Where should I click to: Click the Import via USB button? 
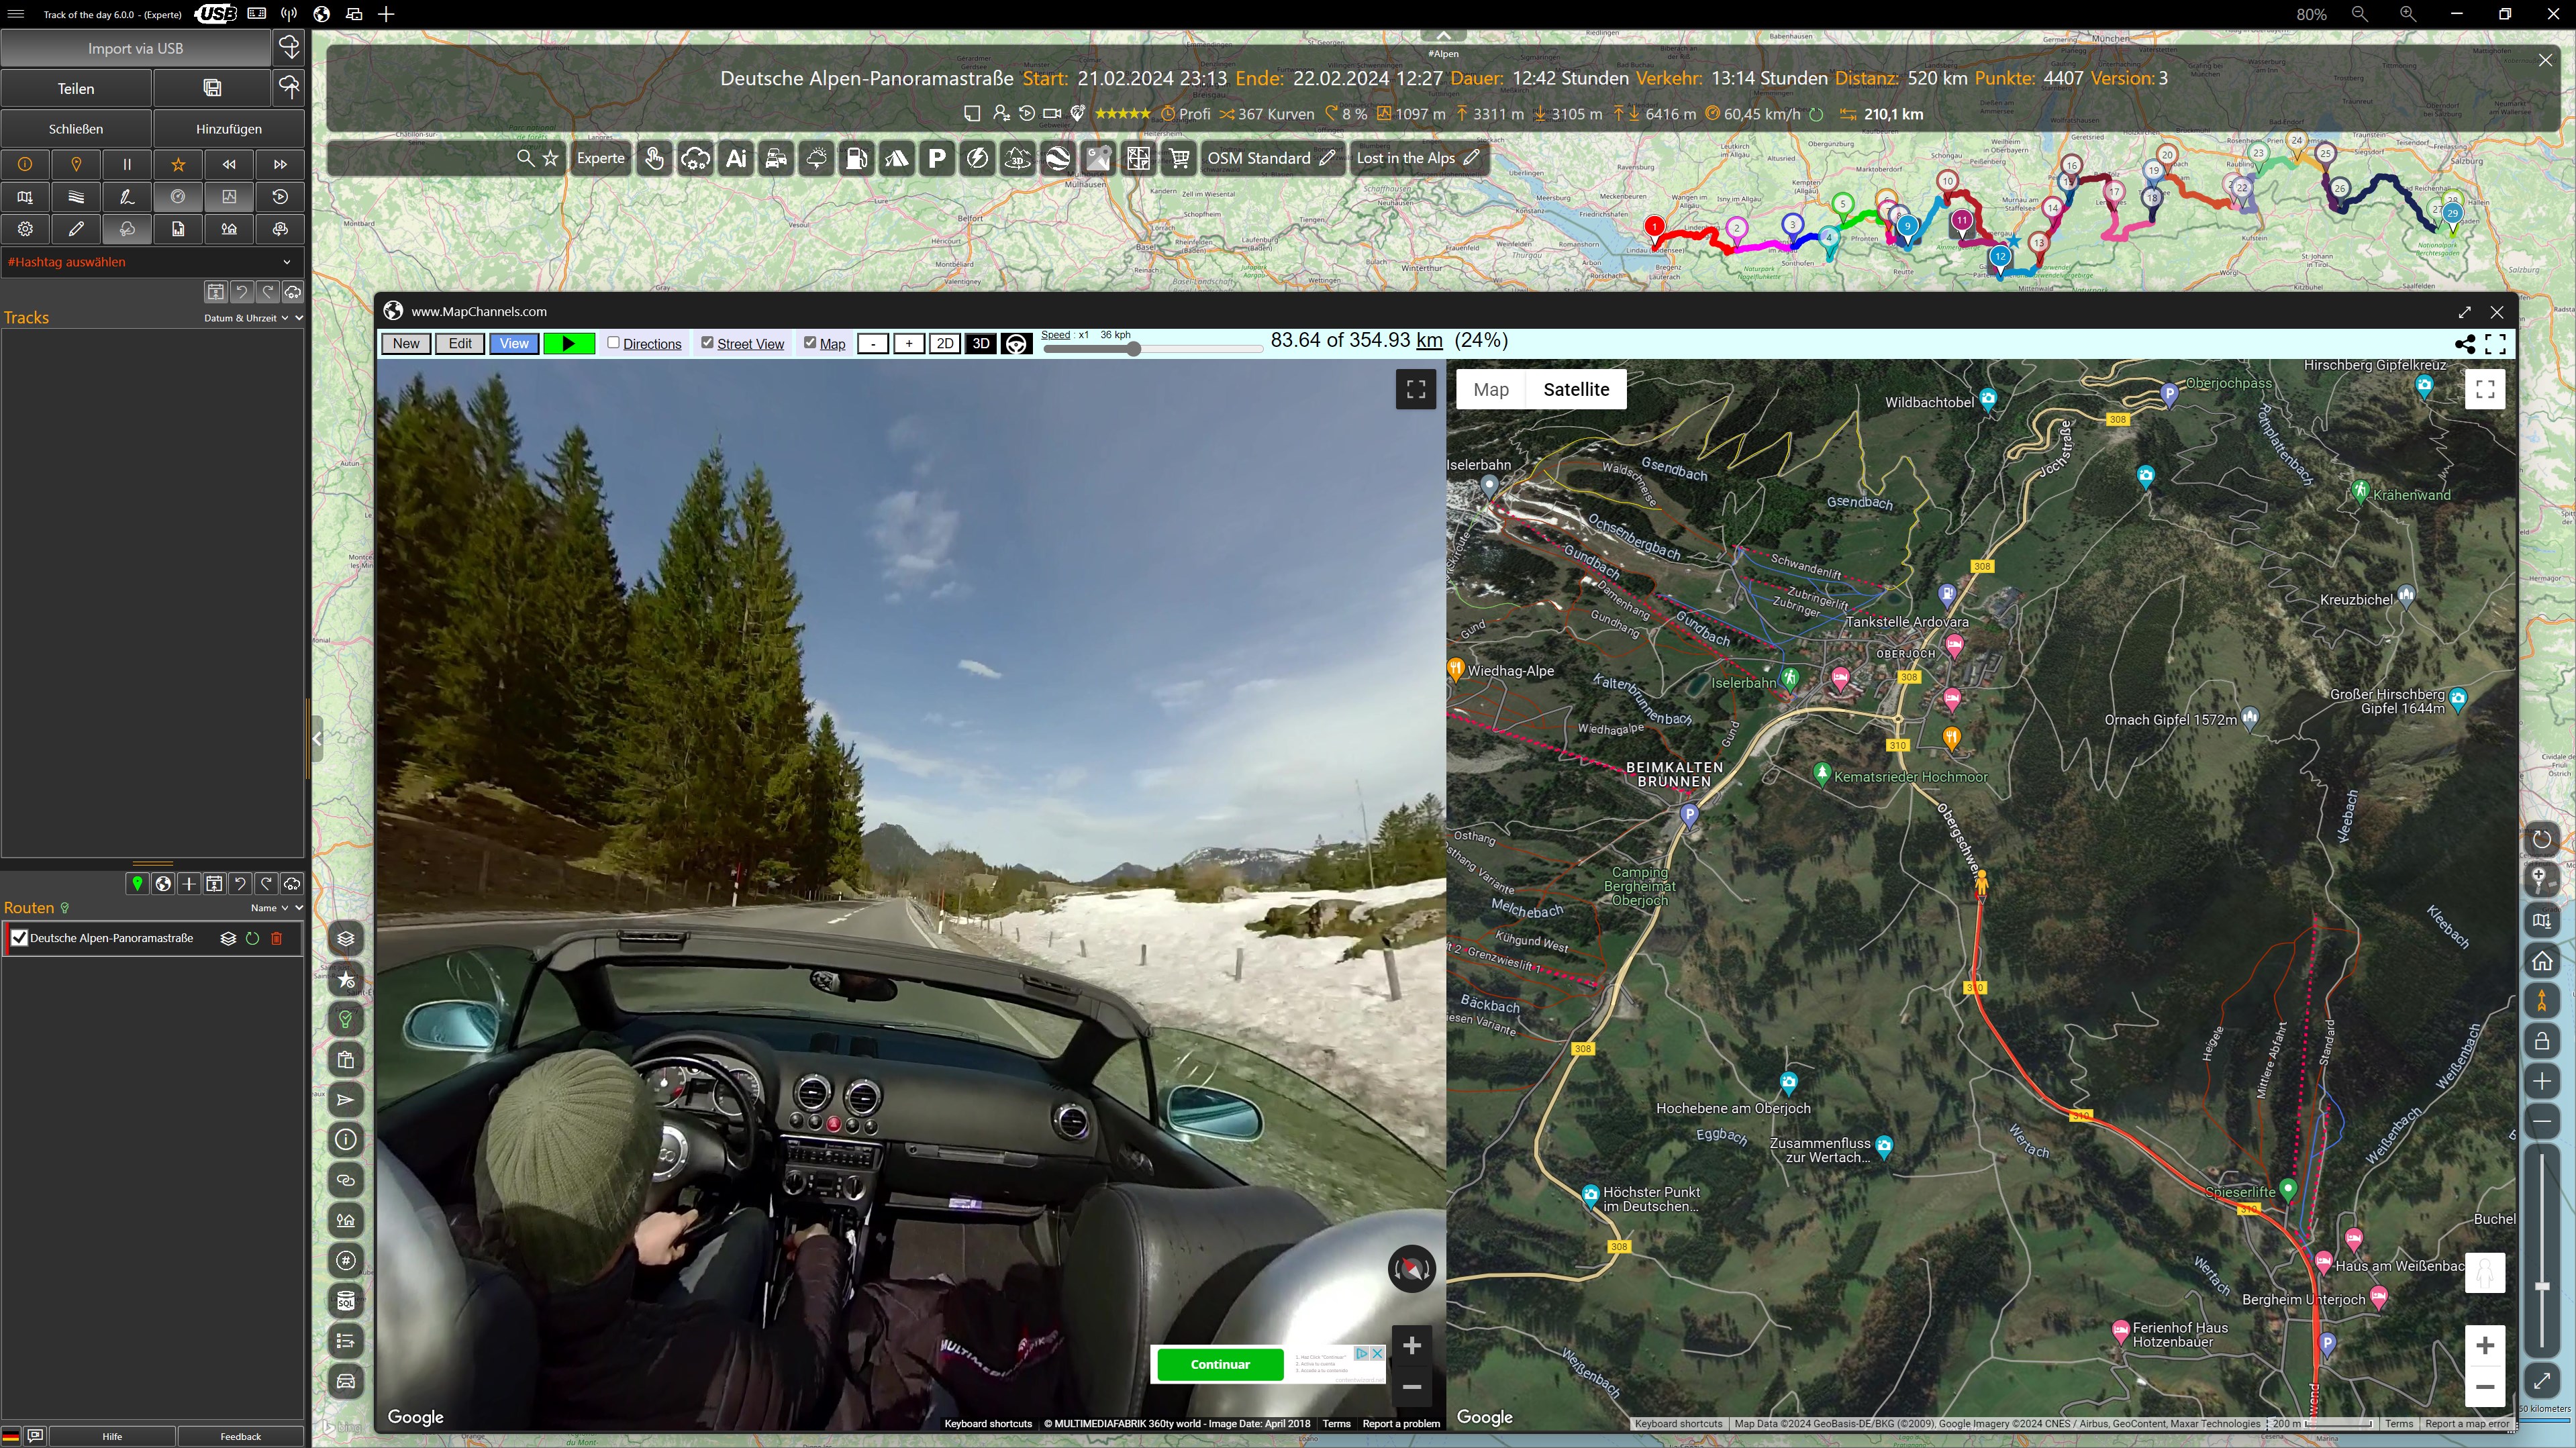[135, 48]
